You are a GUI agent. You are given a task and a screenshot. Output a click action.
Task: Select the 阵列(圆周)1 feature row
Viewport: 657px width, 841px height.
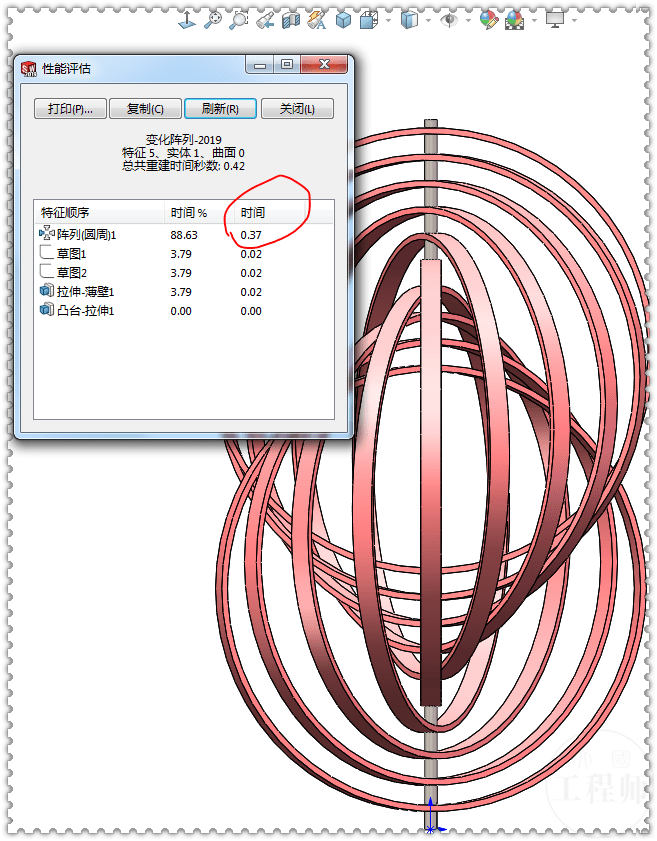click(184, 235)
